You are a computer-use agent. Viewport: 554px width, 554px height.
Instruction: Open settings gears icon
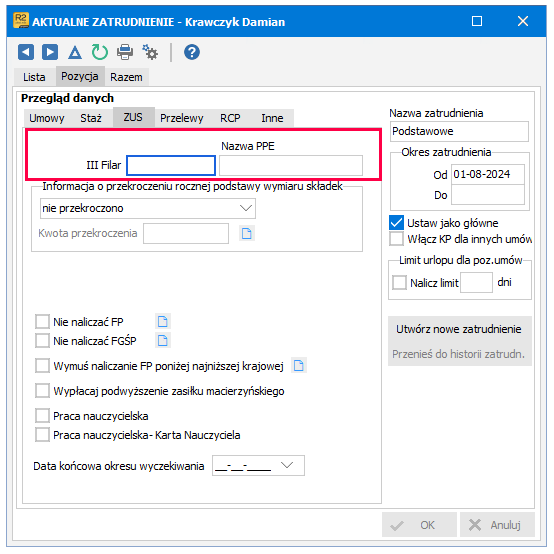pos(150,52)
